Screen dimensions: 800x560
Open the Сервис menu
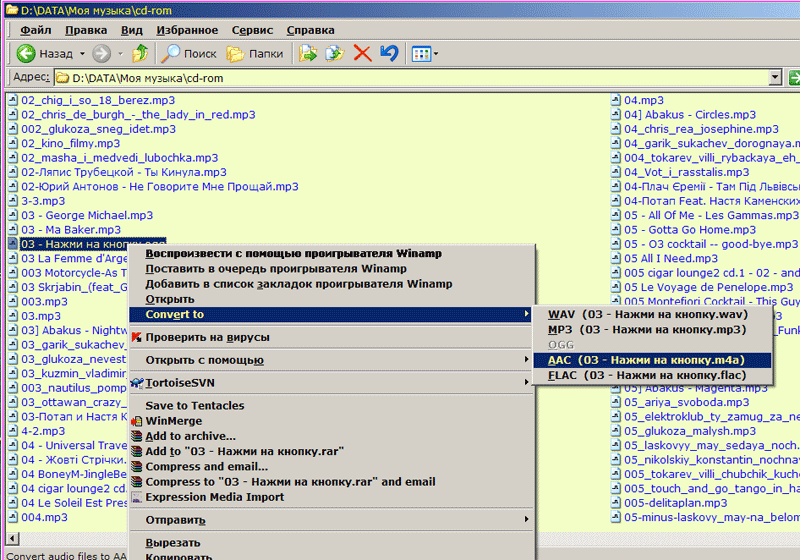coord(252,30)
